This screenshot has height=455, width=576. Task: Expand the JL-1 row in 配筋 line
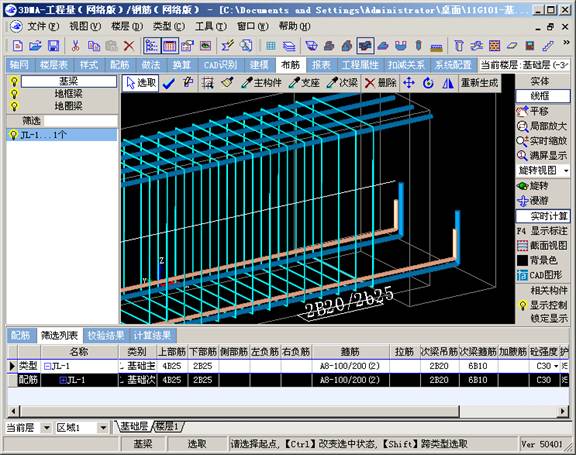tap(63, 380)
